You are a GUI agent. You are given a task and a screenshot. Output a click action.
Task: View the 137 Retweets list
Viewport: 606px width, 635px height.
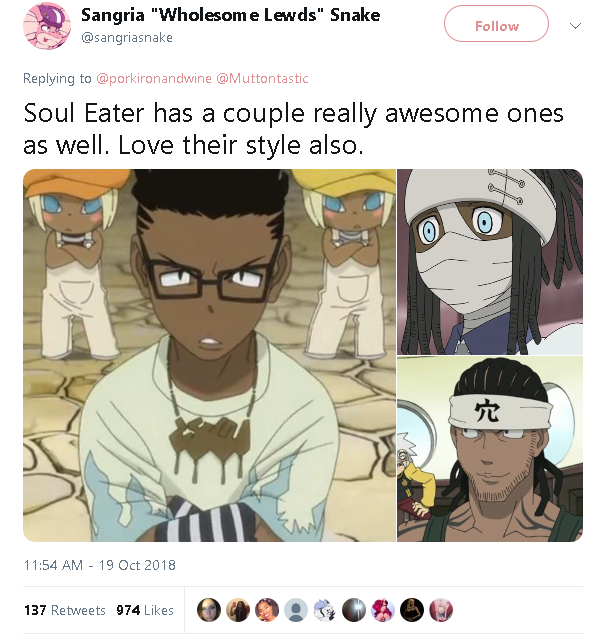point(65,610)
